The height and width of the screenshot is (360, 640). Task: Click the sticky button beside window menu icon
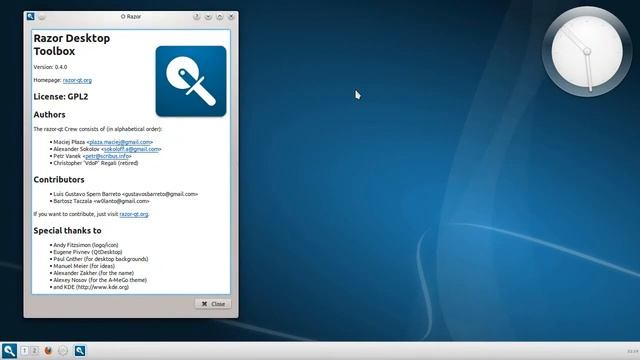42,17
